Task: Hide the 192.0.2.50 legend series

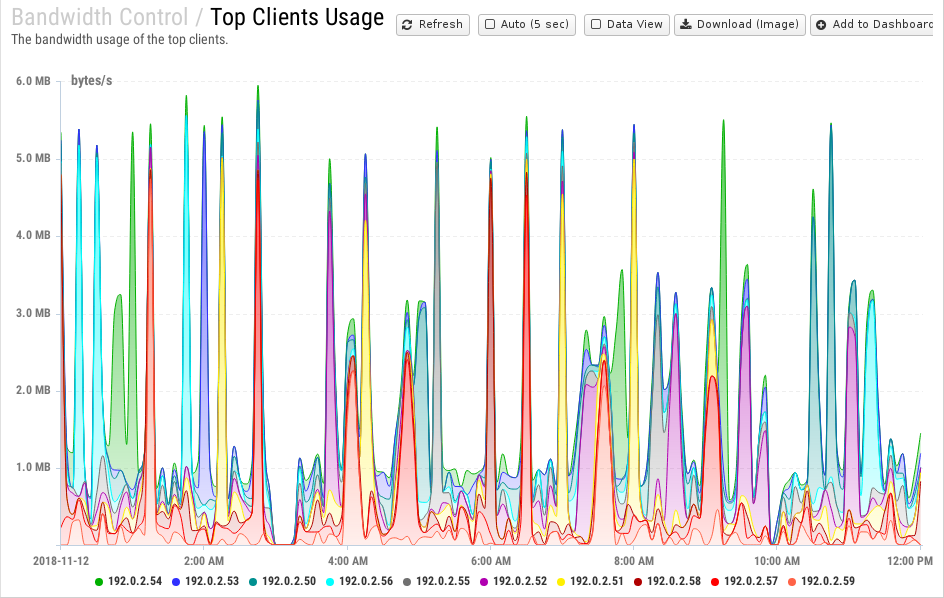Action: click(x=282, y=581)
